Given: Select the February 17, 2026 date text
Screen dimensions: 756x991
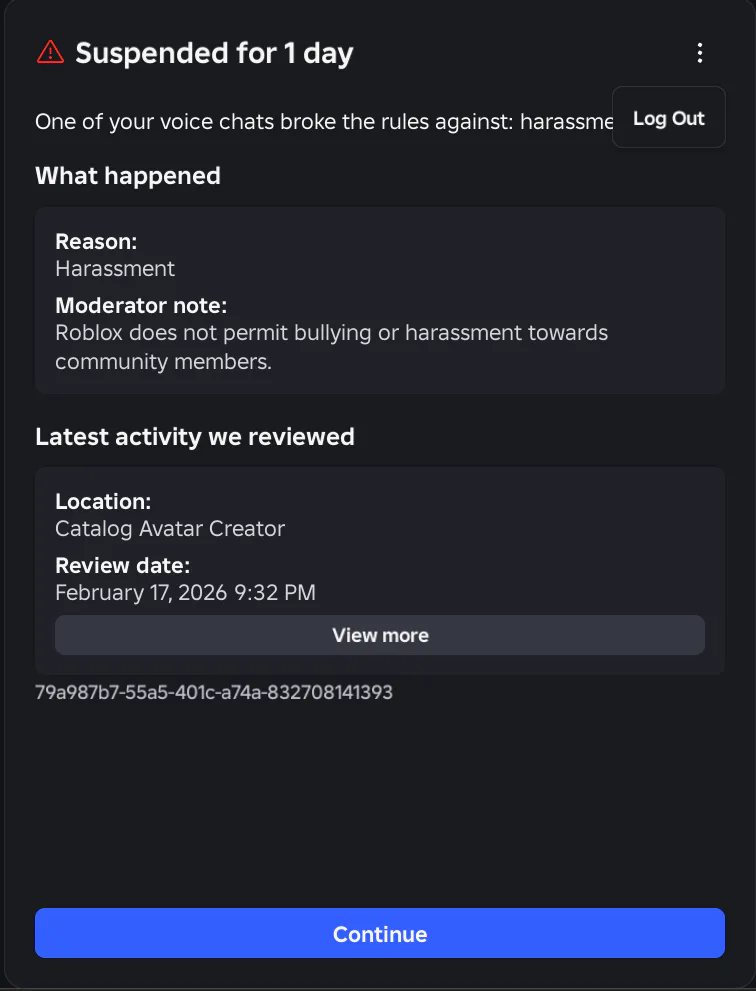Looking at the screenshot, I should (x=185, y=592).
